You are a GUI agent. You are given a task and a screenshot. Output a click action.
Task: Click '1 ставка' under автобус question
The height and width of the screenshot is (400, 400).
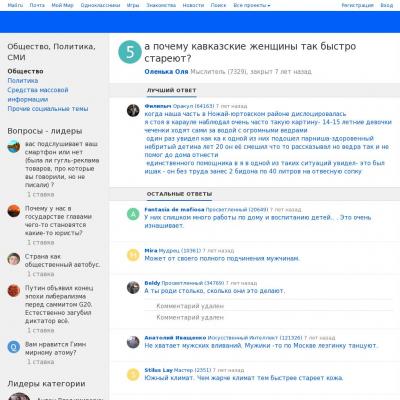[41, 274]
